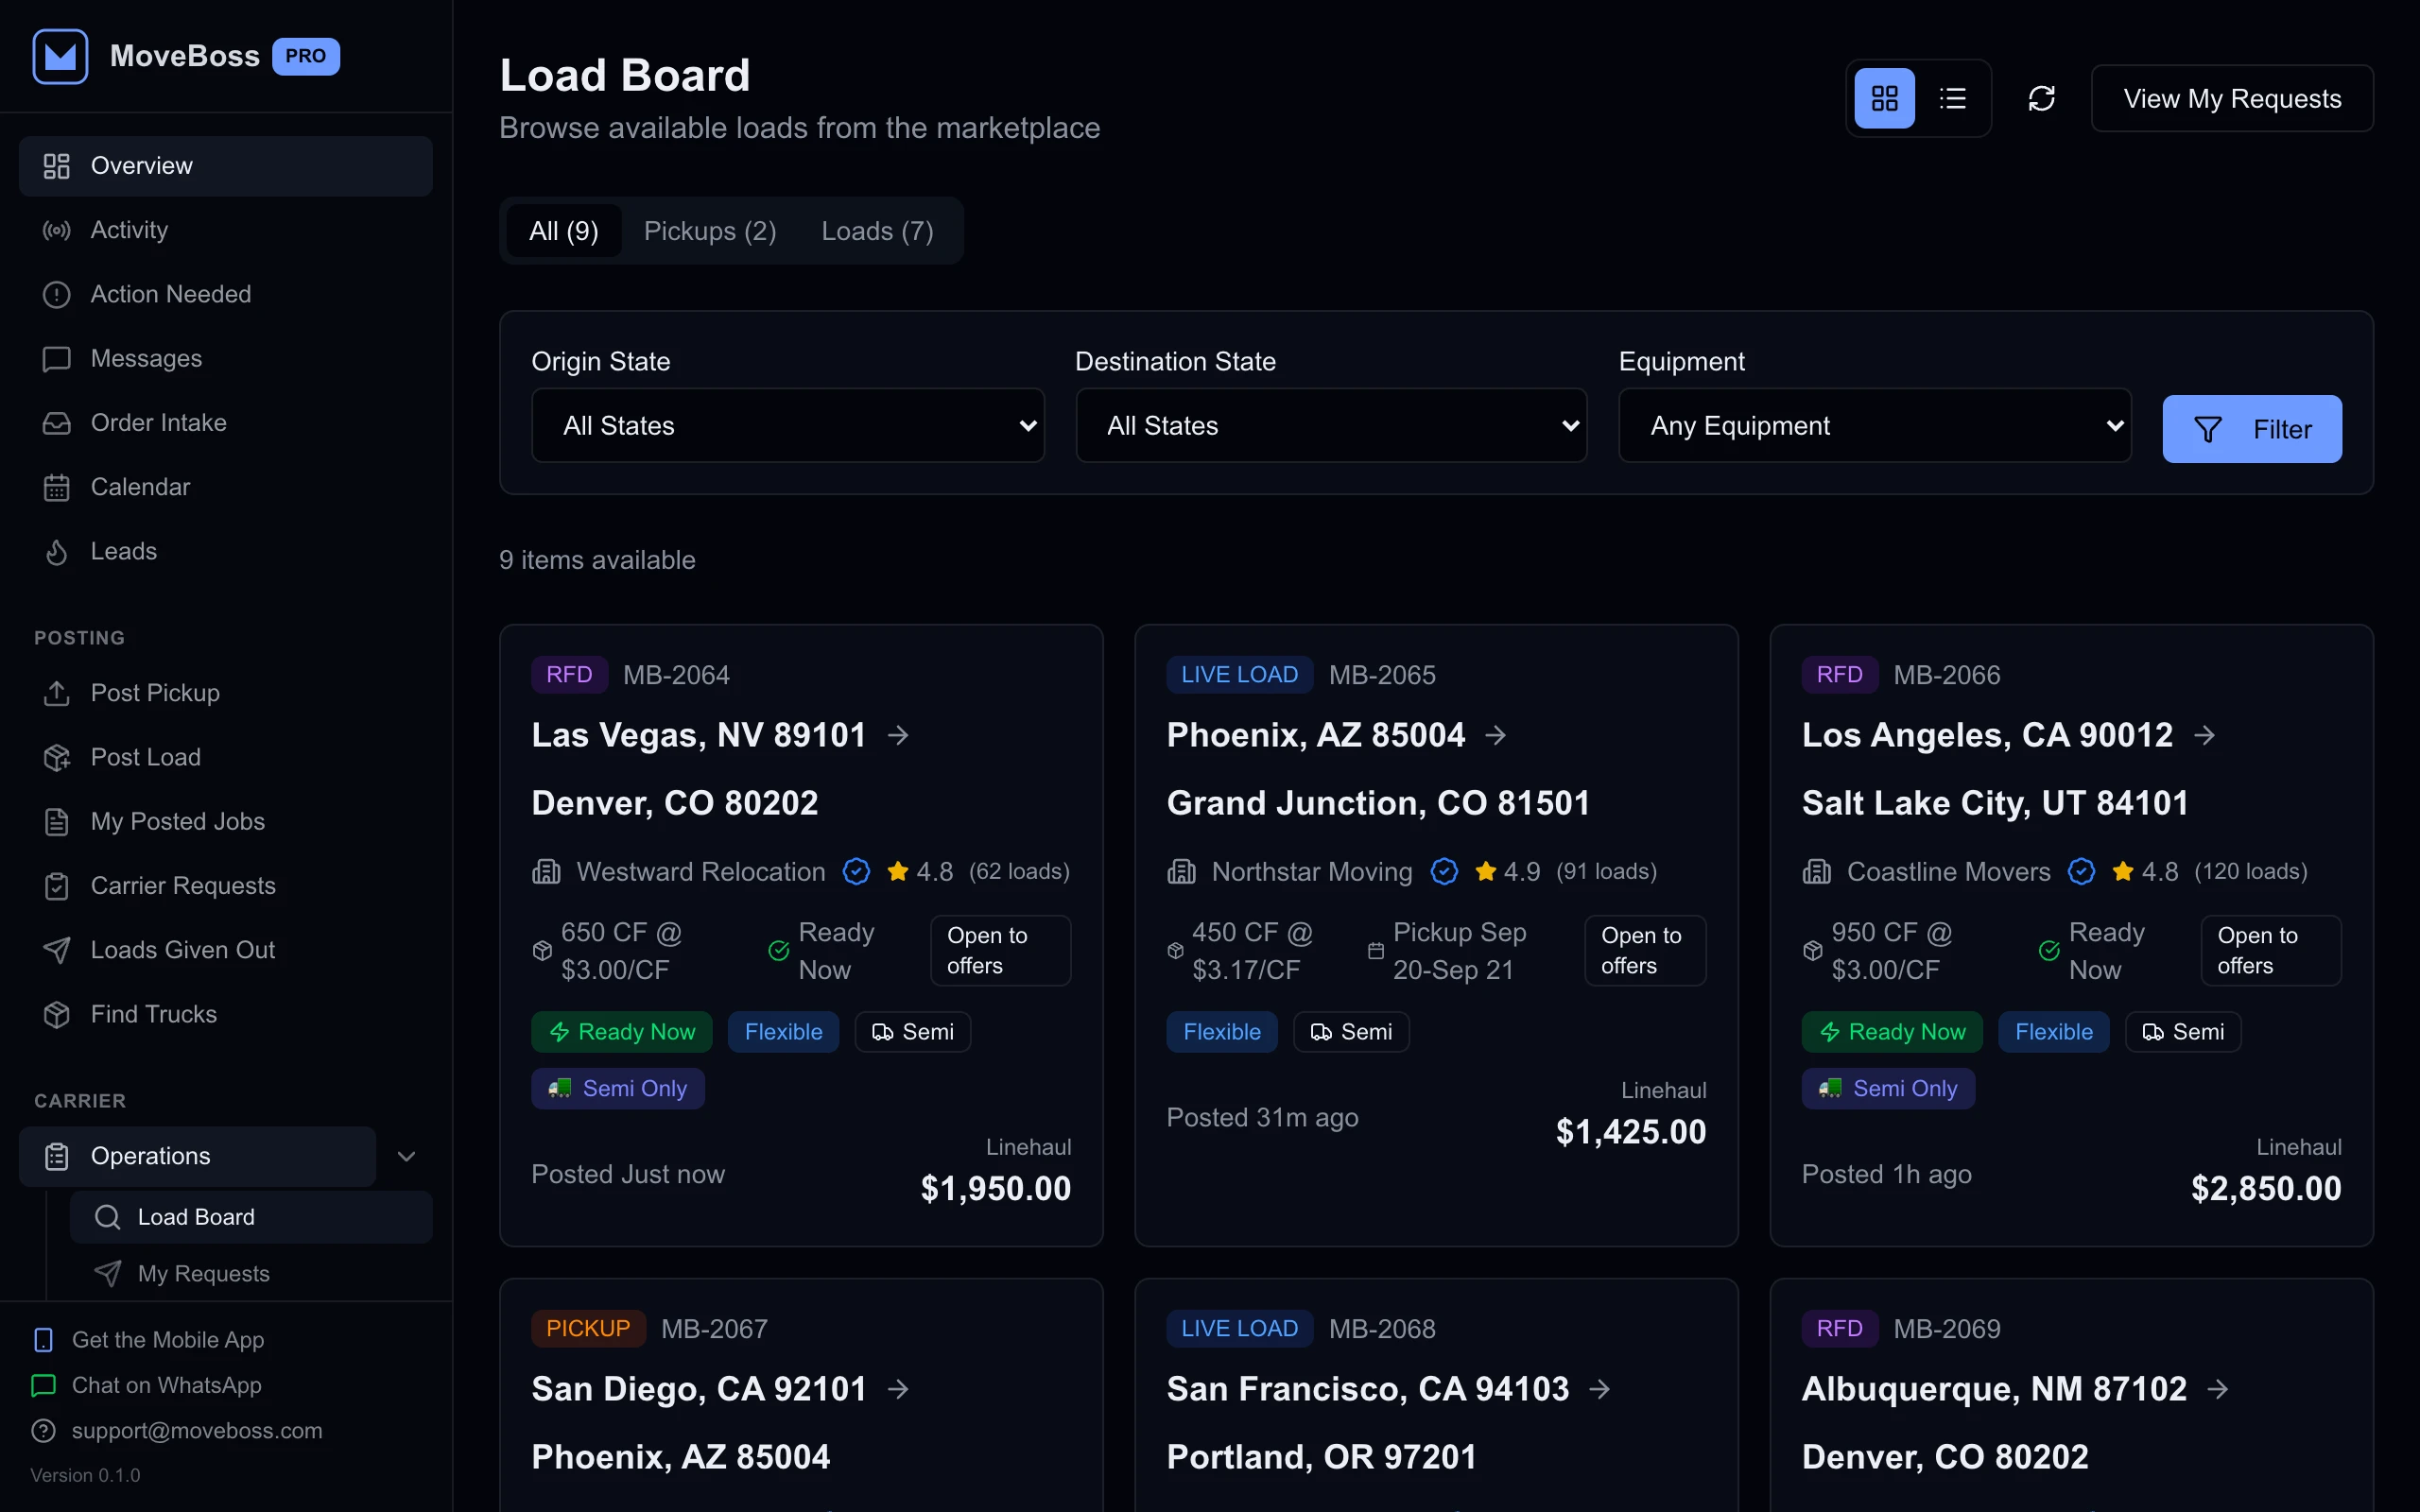Select the Loads (7) tab
Screen dimensions: 2420x1512
pos(877,231)
